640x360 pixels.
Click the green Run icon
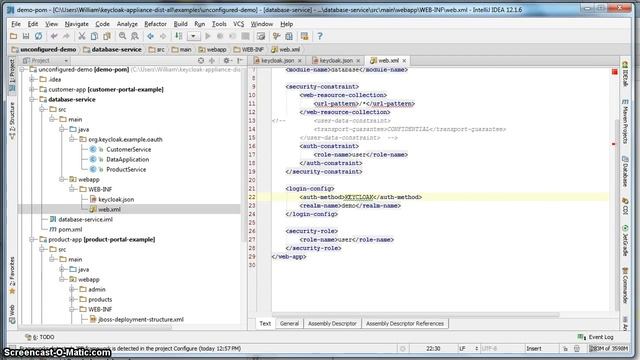coord(208,36)
